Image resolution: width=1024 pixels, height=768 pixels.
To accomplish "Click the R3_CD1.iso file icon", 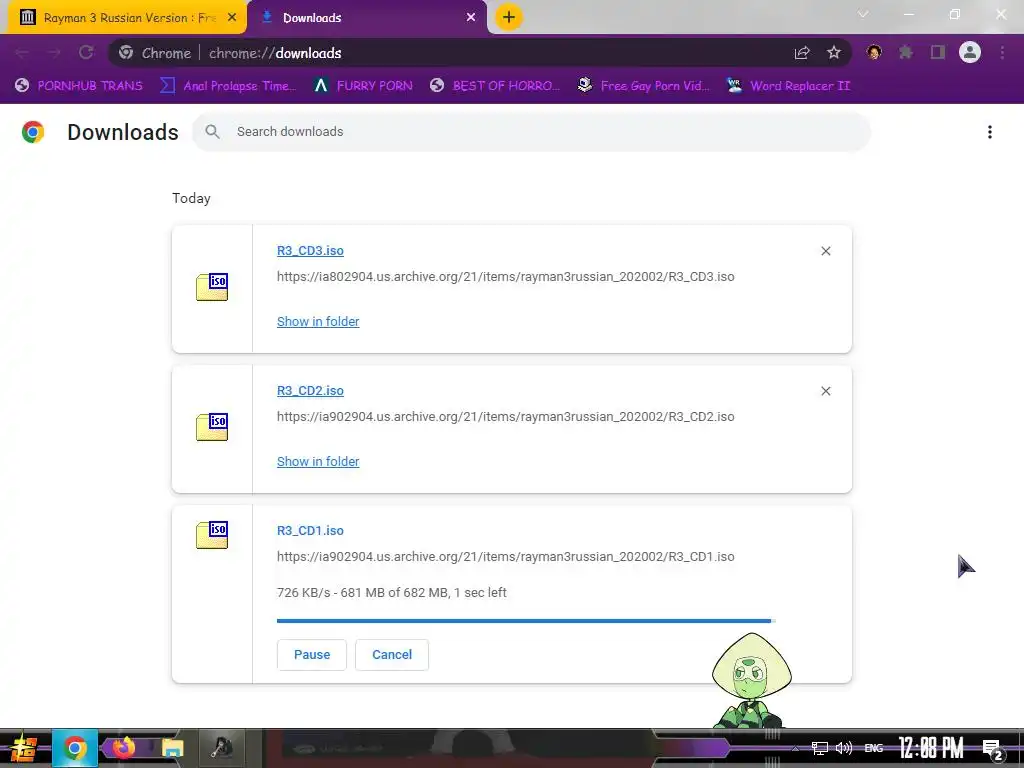I will click(x=212, y=535).
